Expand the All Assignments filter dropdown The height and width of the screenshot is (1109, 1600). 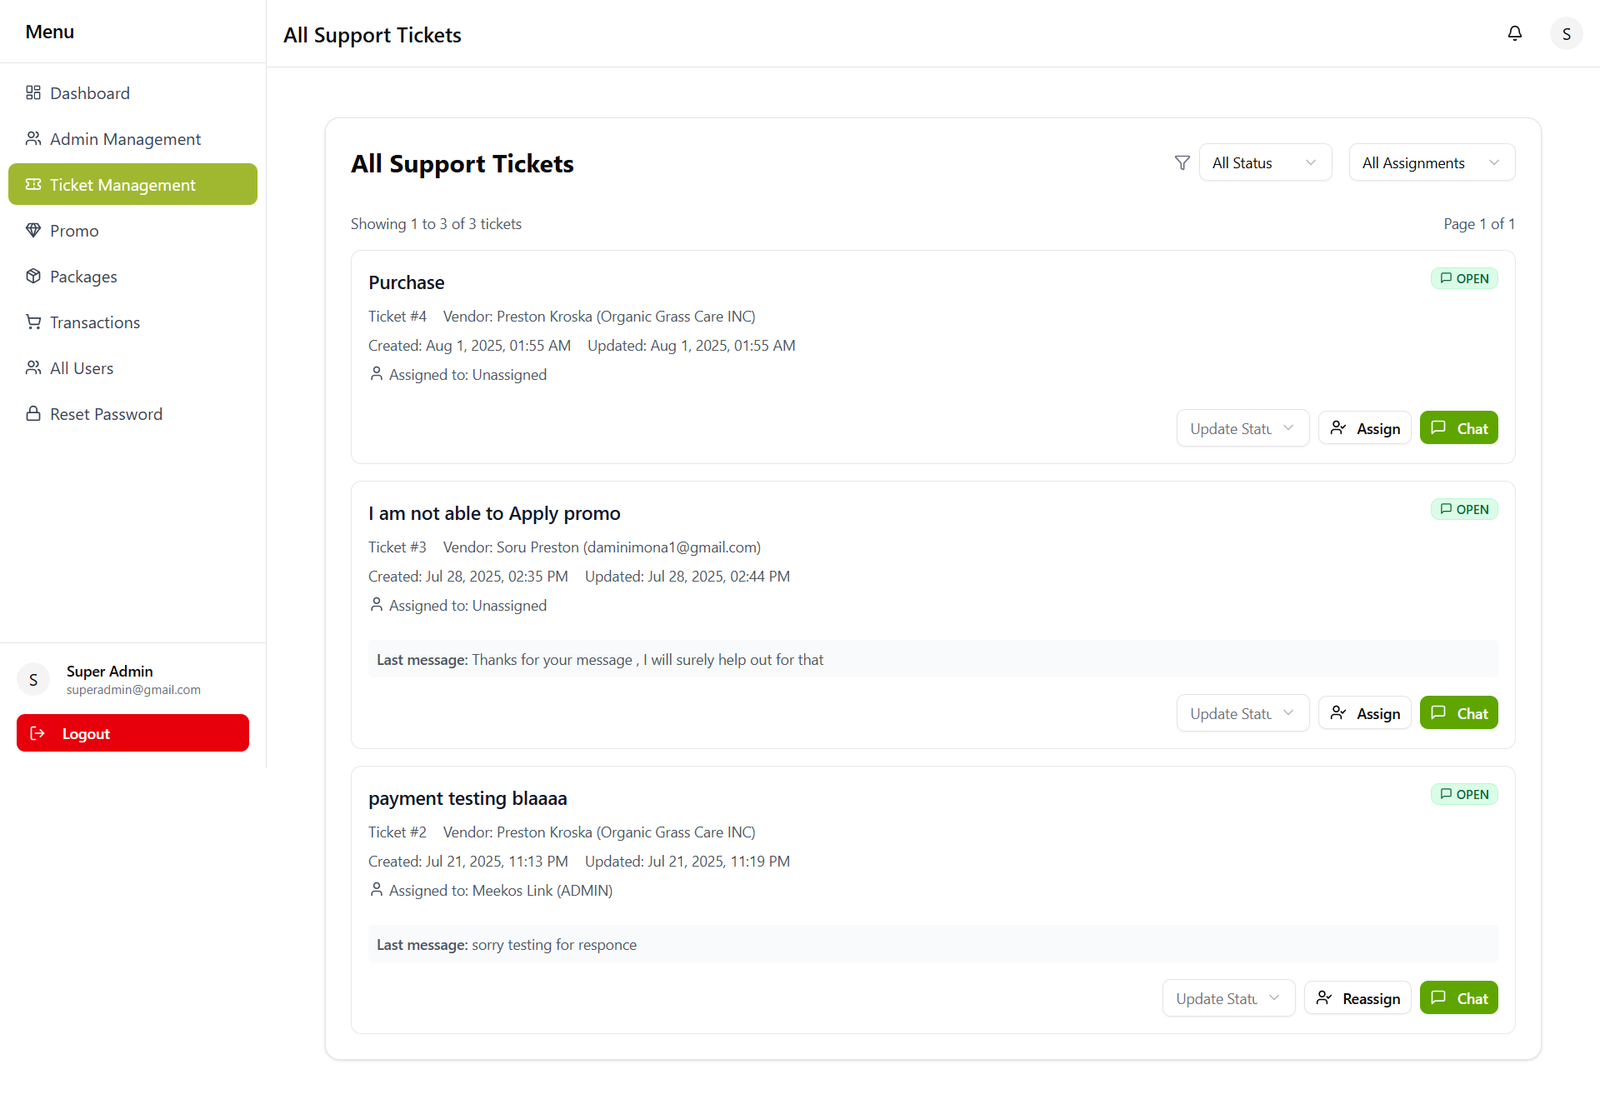pyautogui.click(x=1431, y=163)
